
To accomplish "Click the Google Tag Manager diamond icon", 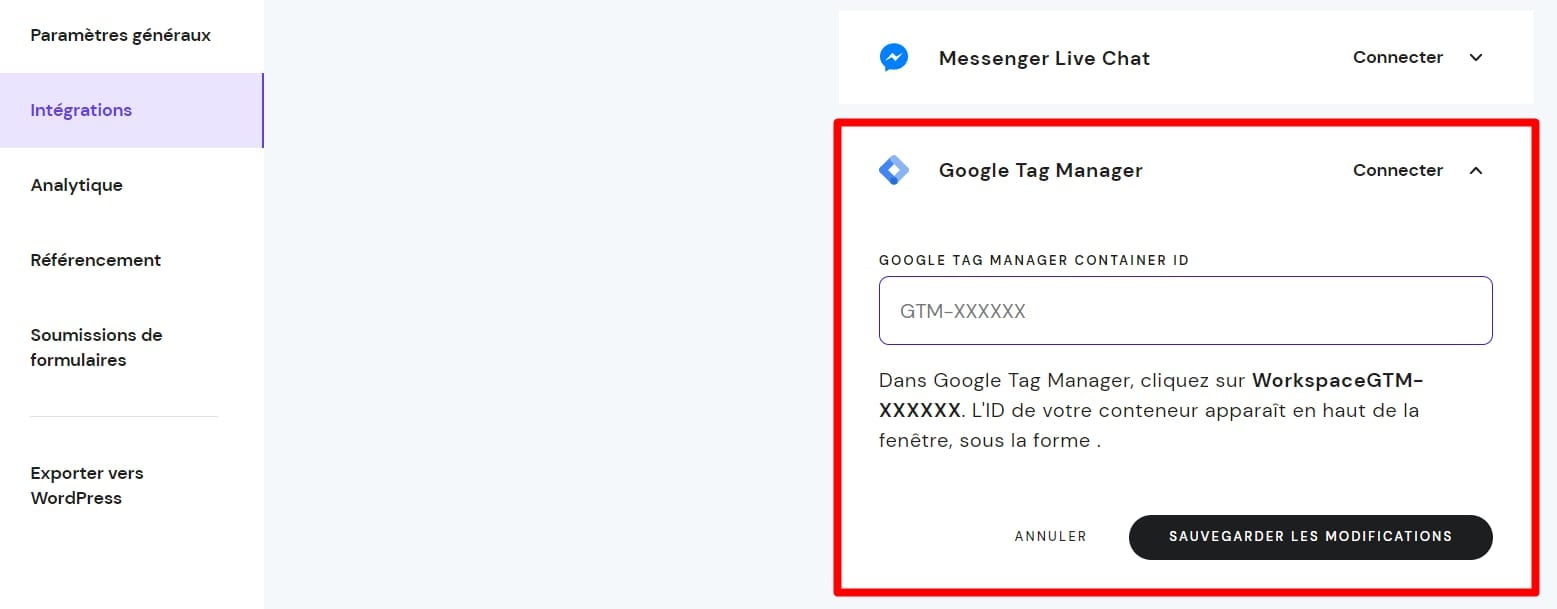I will (x=893, y=171).
